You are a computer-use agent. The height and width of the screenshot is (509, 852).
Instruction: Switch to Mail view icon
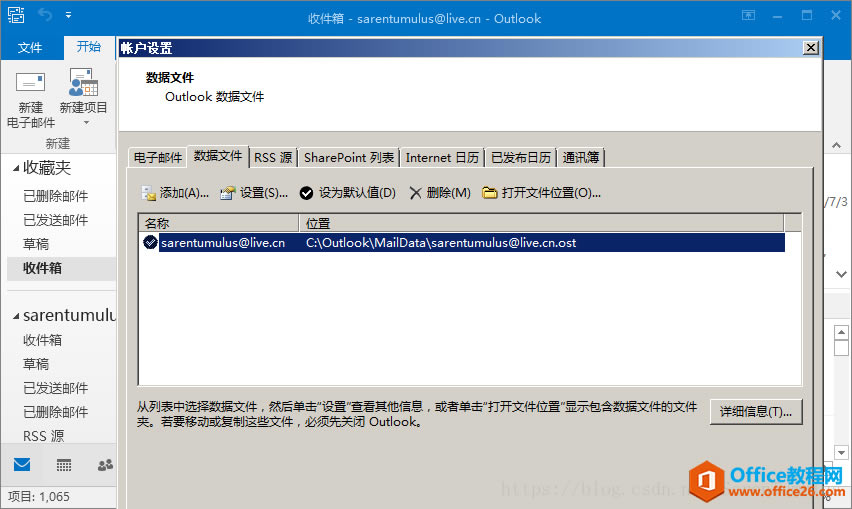[22, 465]
